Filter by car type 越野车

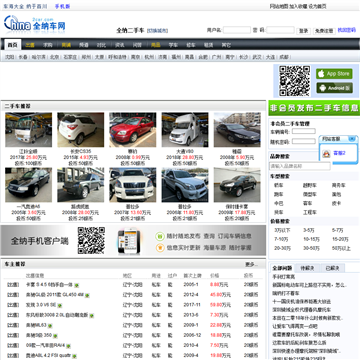pyautogui.click(x=310, y=185)
